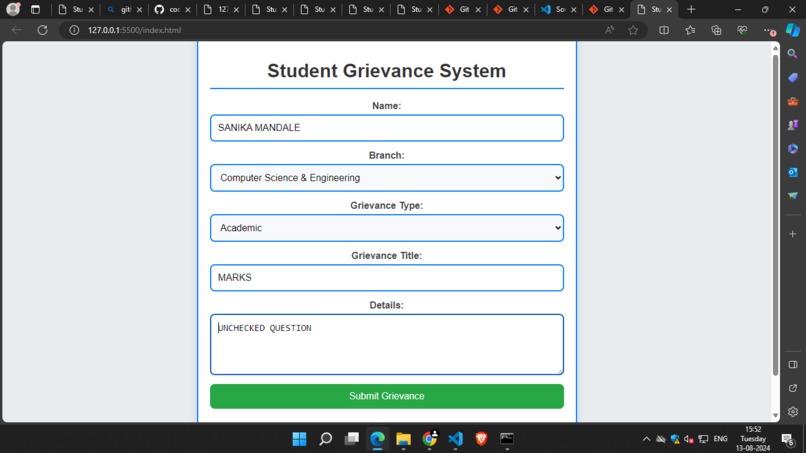Image resolution: width=806 pixels, height=453 pixels.
Task: Click the back navigation arrow
Action: (x=16, y=30)
